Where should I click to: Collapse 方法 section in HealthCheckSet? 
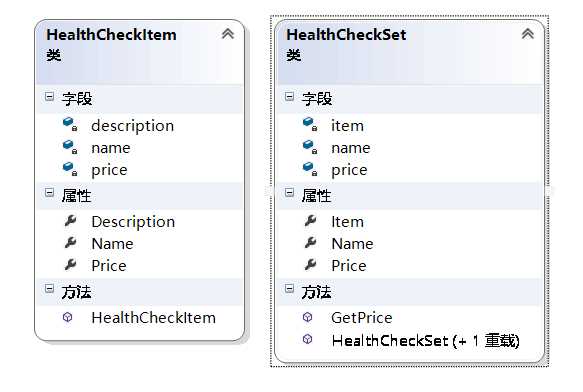click(289, 289)
